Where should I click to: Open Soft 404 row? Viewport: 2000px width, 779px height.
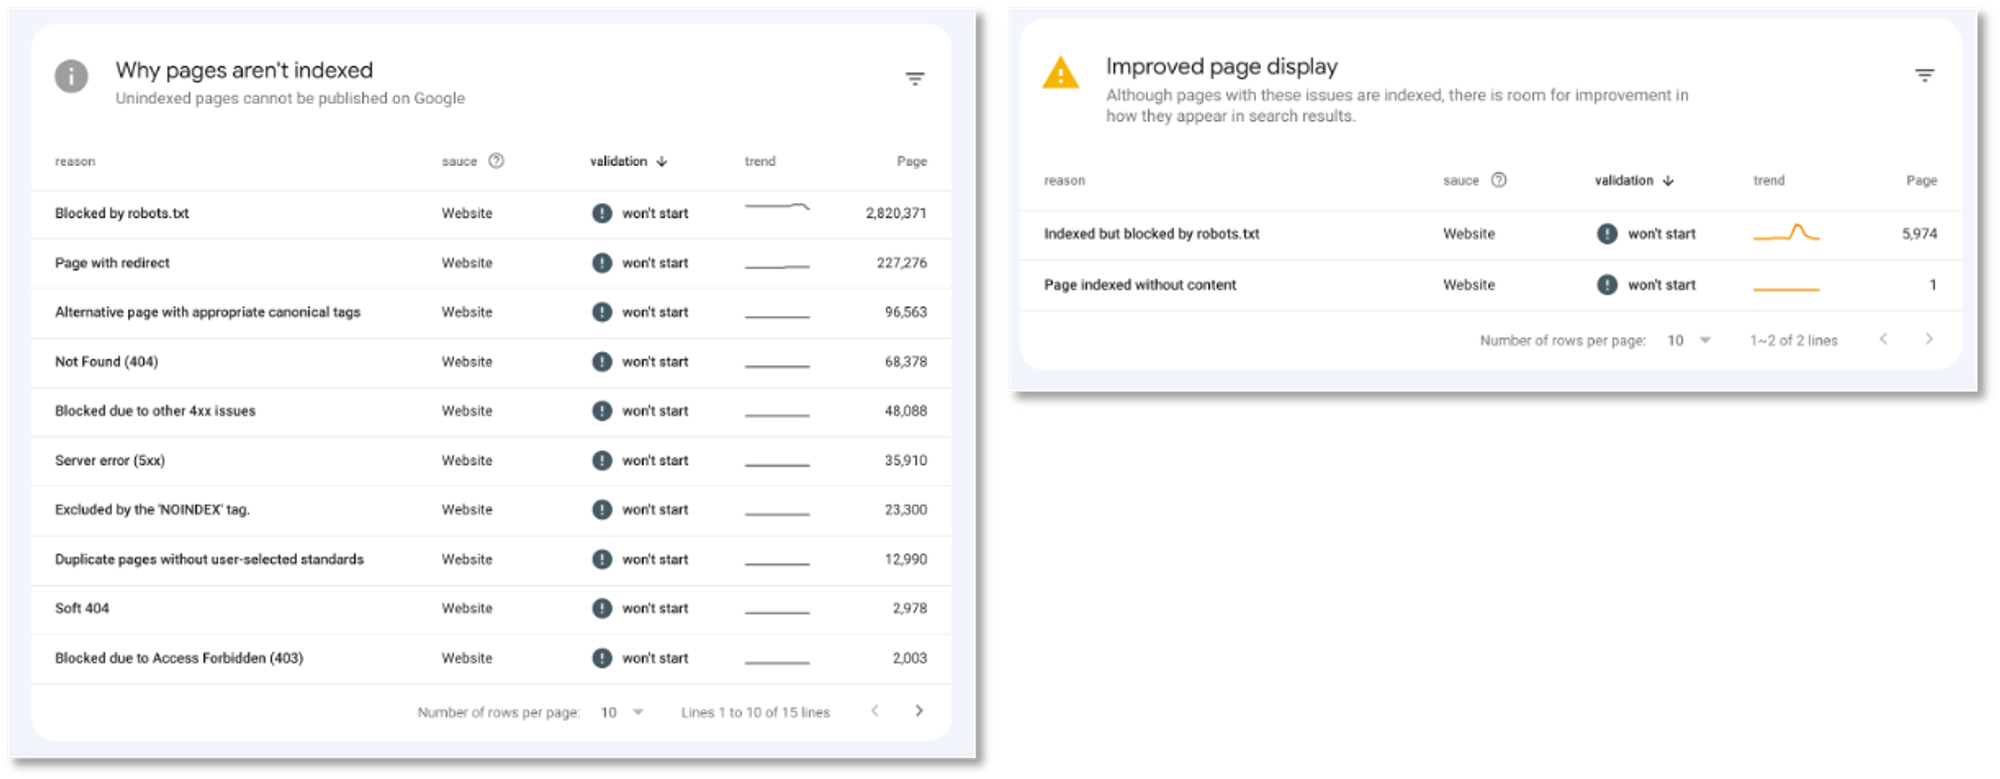pyautogui.click(x=491, y=609)
